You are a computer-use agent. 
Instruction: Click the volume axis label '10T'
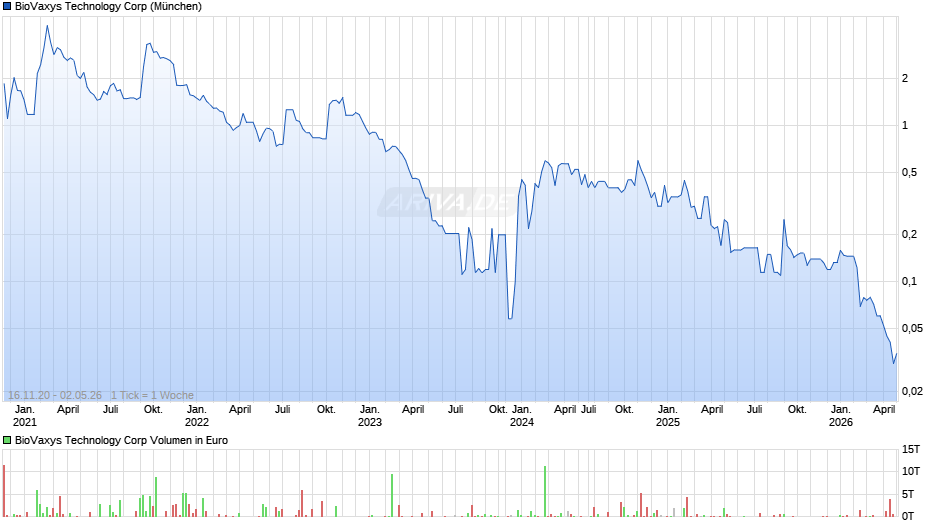(x=911, y=471)
